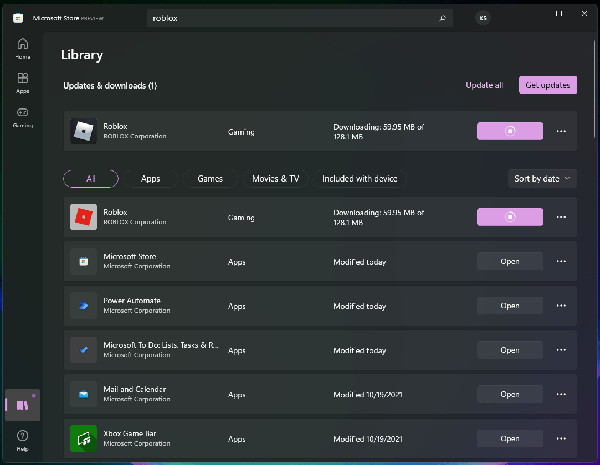Select the Games filter tab
Image resolution: width=600 pixels, height=465 pixels.
coord(210,179)
